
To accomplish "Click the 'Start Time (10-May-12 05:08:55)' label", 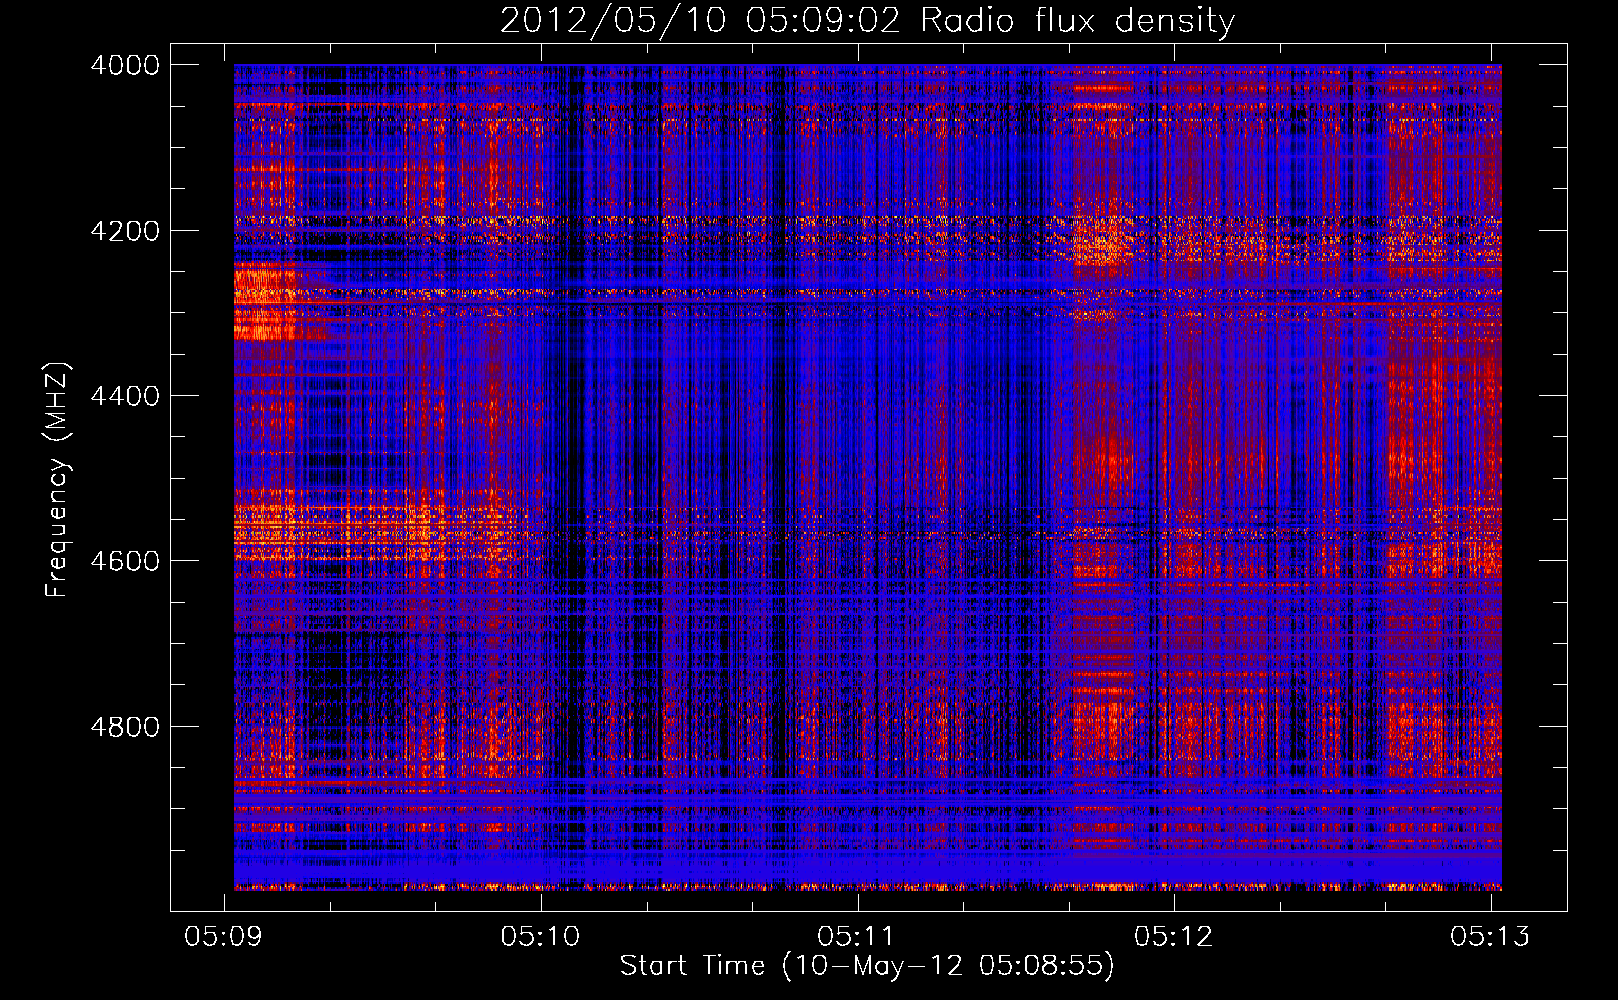I will tap(867, 965).
